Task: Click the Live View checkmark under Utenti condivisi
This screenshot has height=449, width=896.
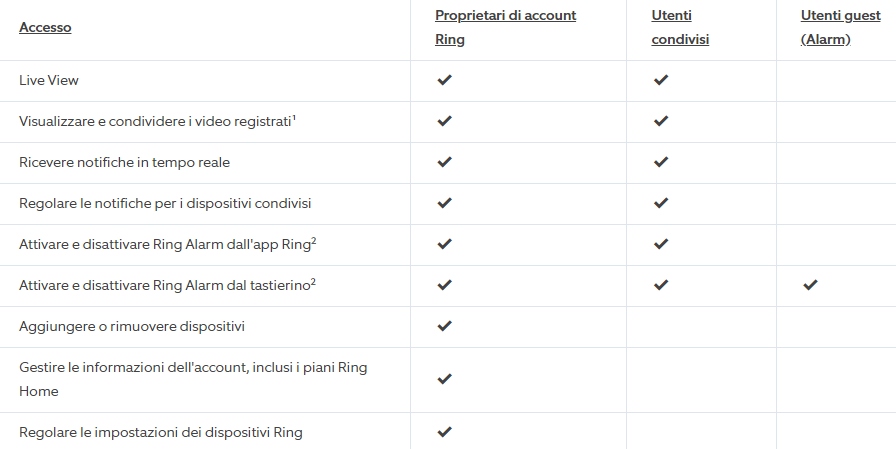Action: click(661, 80)
